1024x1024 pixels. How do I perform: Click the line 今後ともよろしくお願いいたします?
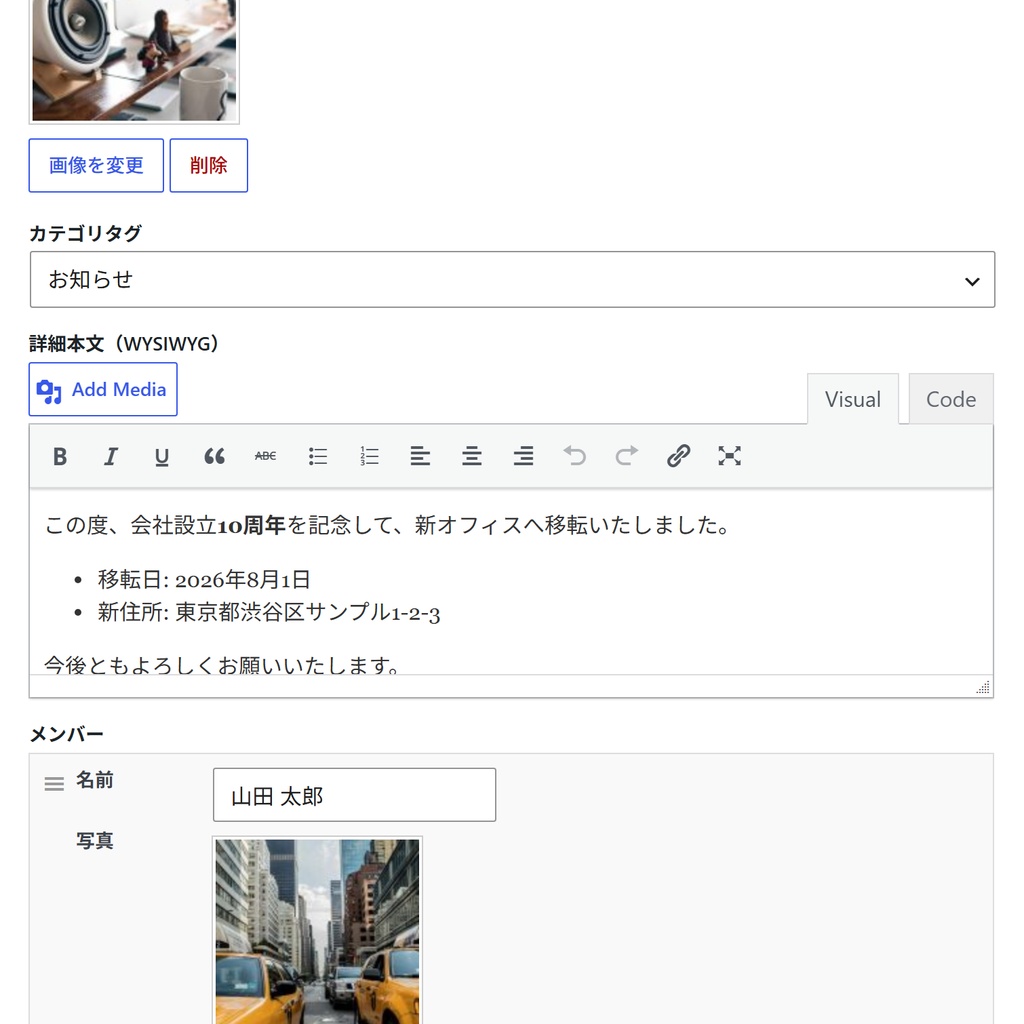click(x=222, y=664)
